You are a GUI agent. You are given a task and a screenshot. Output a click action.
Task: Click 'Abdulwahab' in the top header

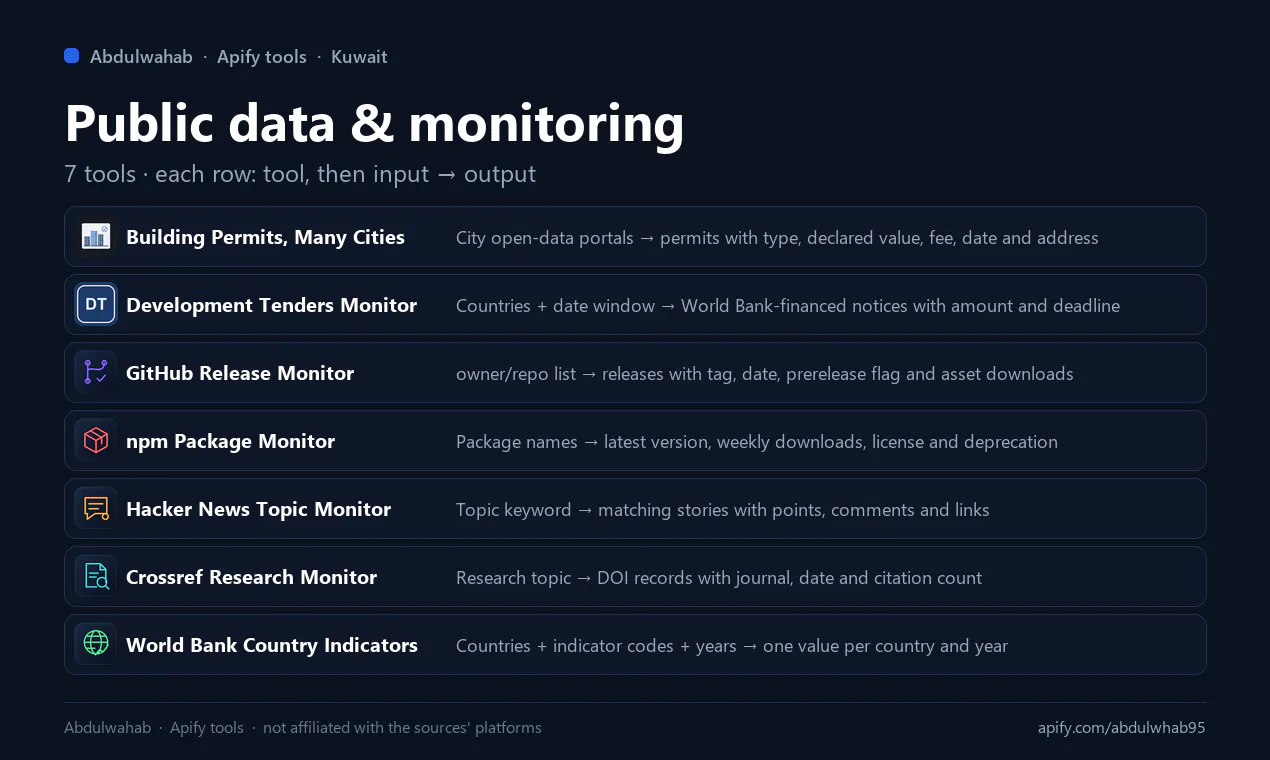(141, 57)
